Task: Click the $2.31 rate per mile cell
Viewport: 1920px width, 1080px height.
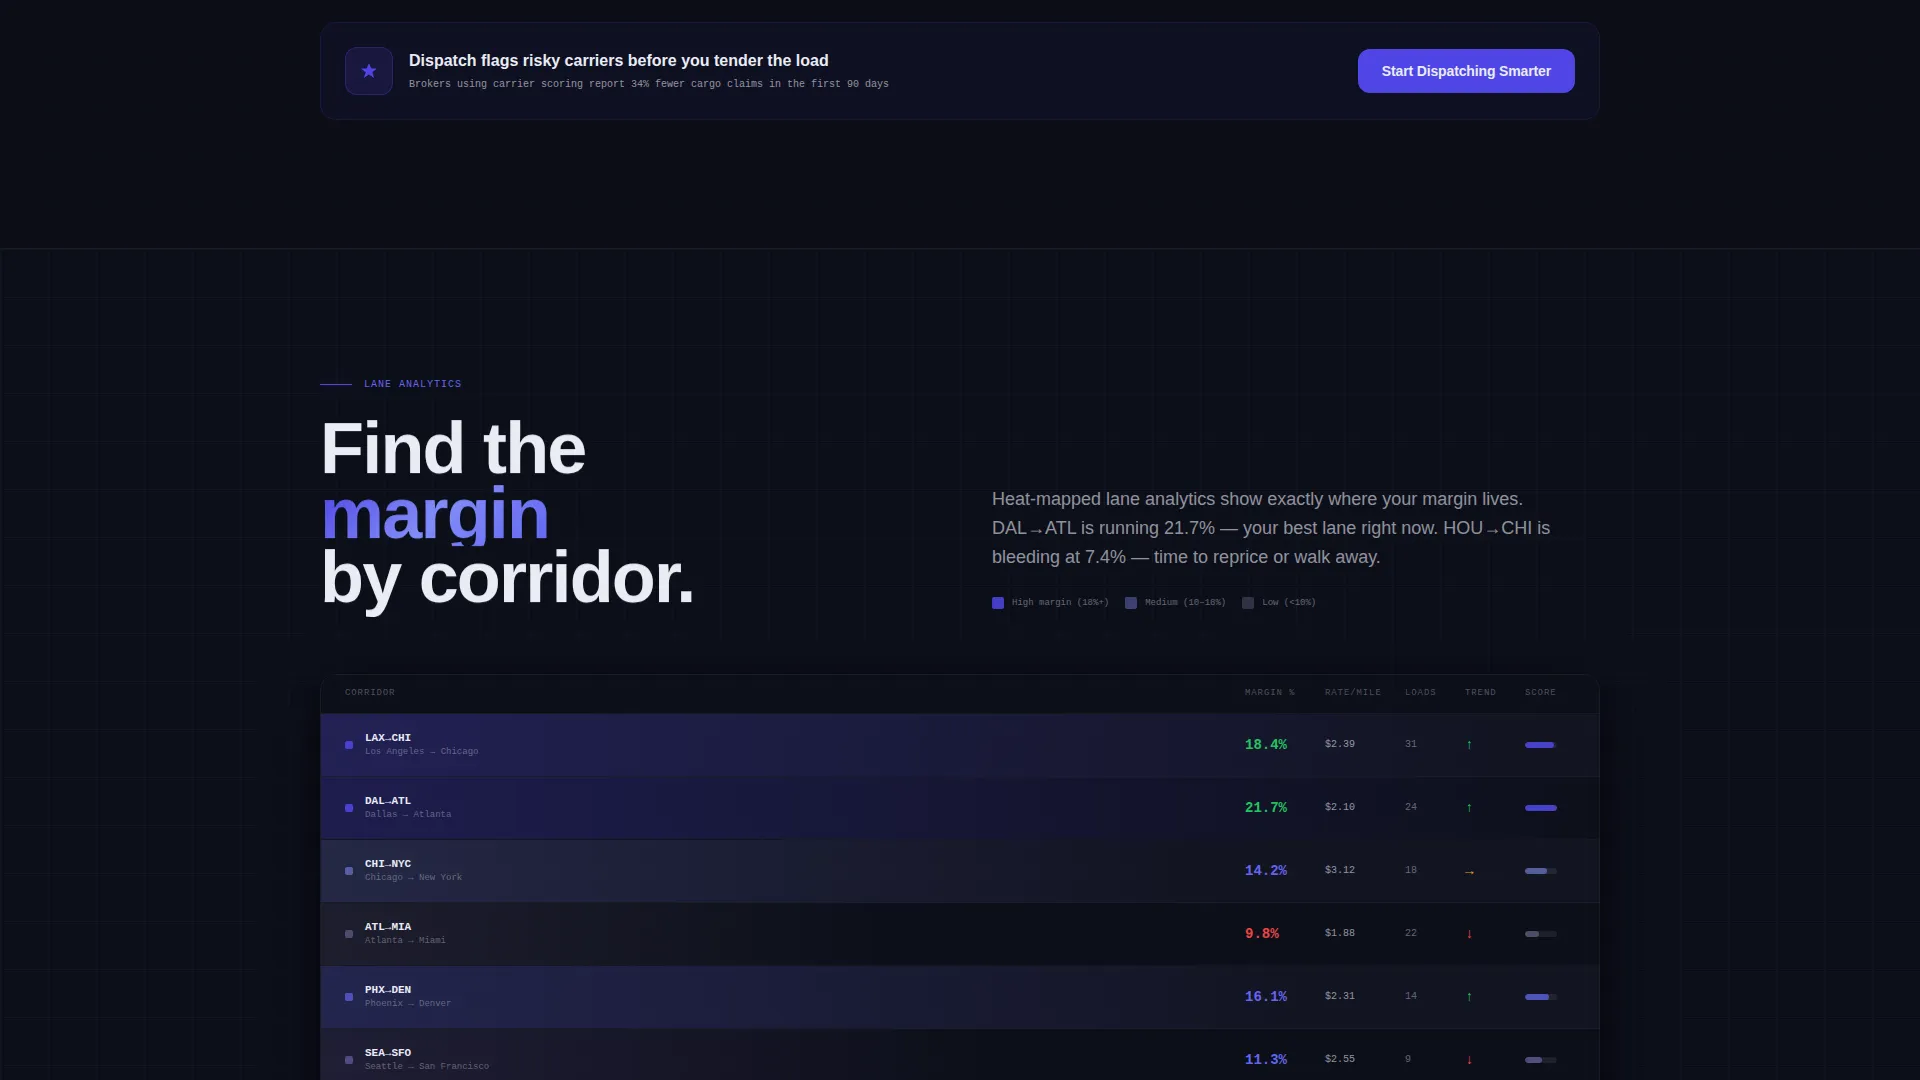Action: pos(1340,996)
